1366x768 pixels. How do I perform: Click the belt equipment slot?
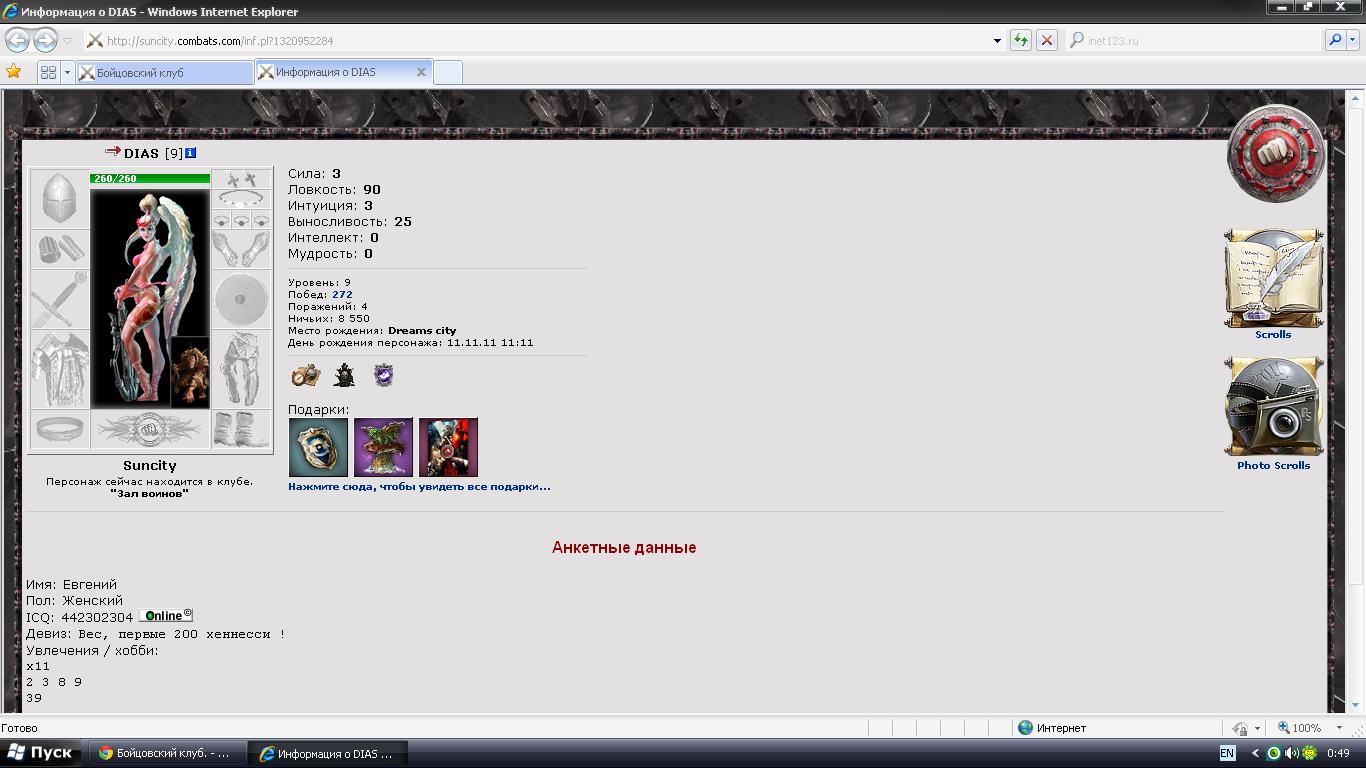pyautogui.click(x=60, y=429)
